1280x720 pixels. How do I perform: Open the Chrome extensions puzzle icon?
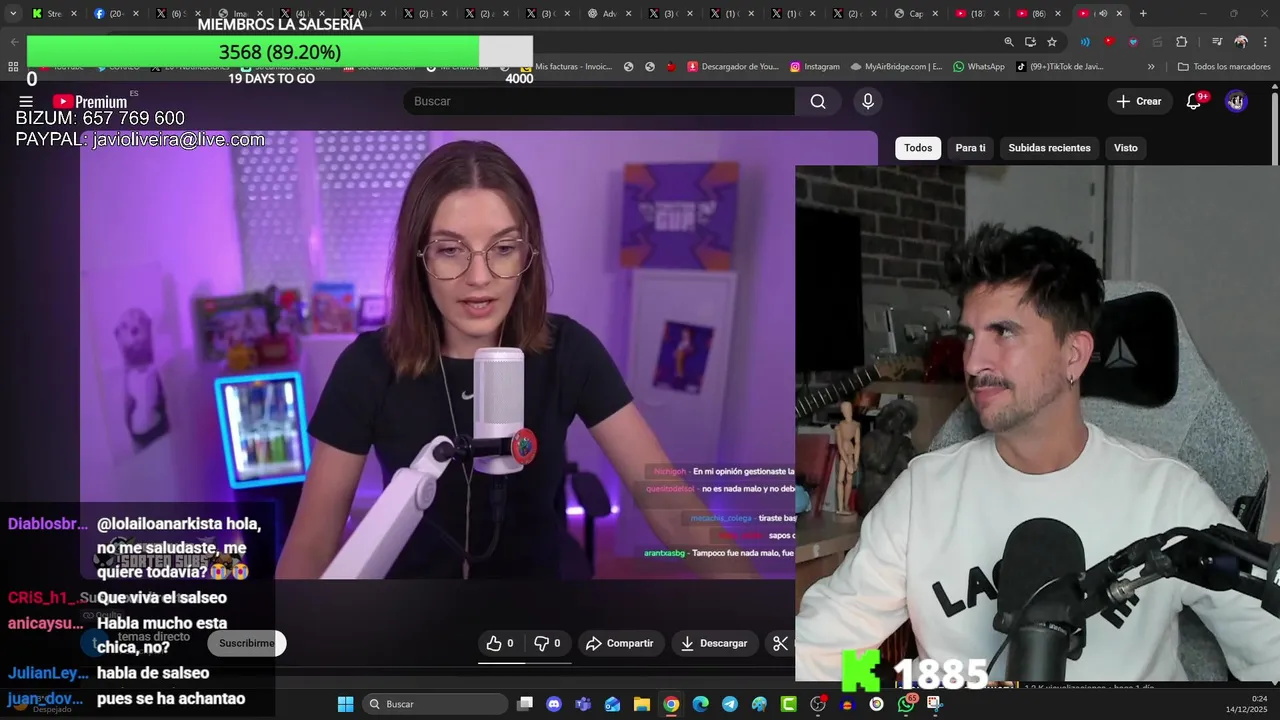[1182, 42]
